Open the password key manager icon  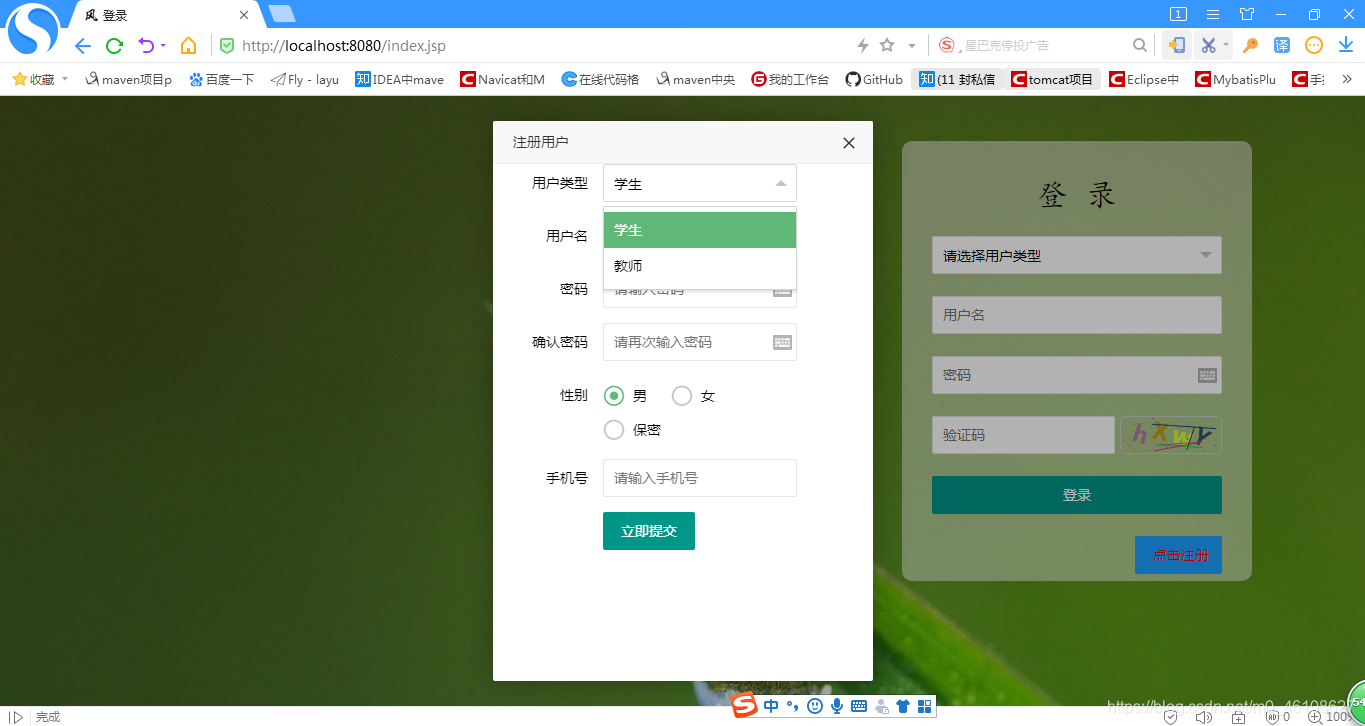pyautogui.click(x=1250, y=45)
